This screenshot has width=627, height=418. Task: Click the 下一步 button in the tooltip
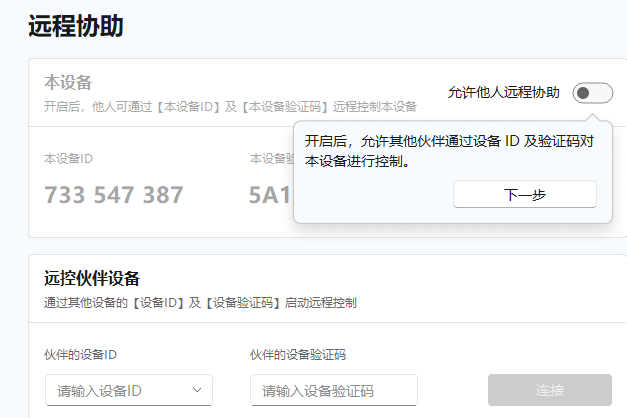point(525,194)
